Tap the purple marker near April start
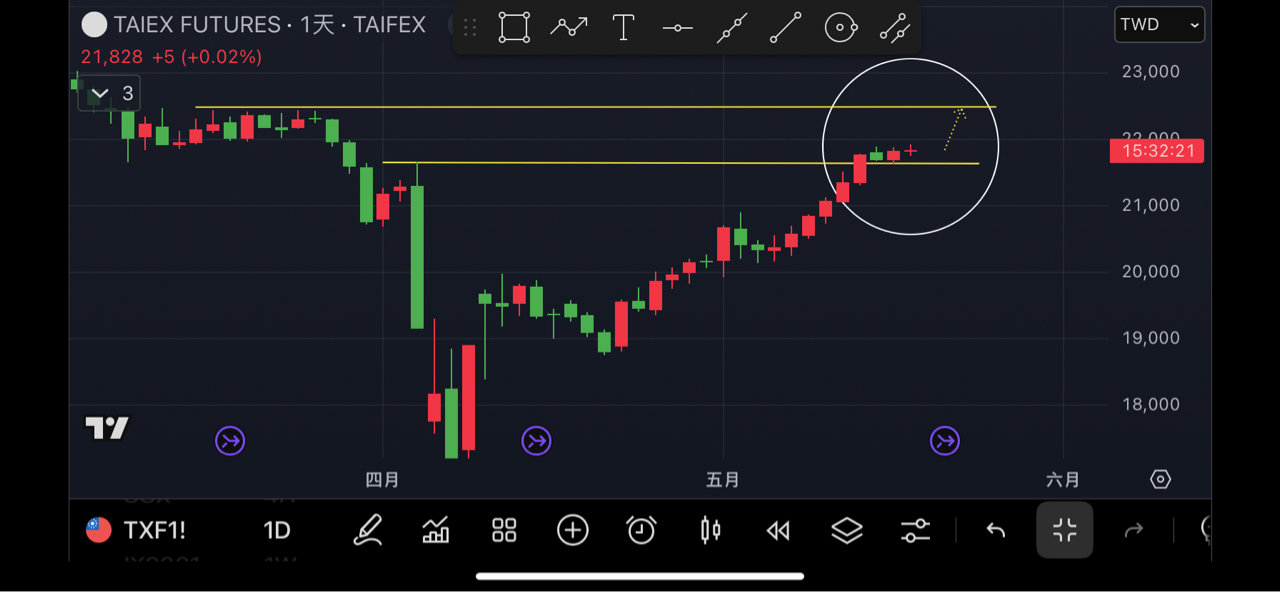 pos(230,440)
